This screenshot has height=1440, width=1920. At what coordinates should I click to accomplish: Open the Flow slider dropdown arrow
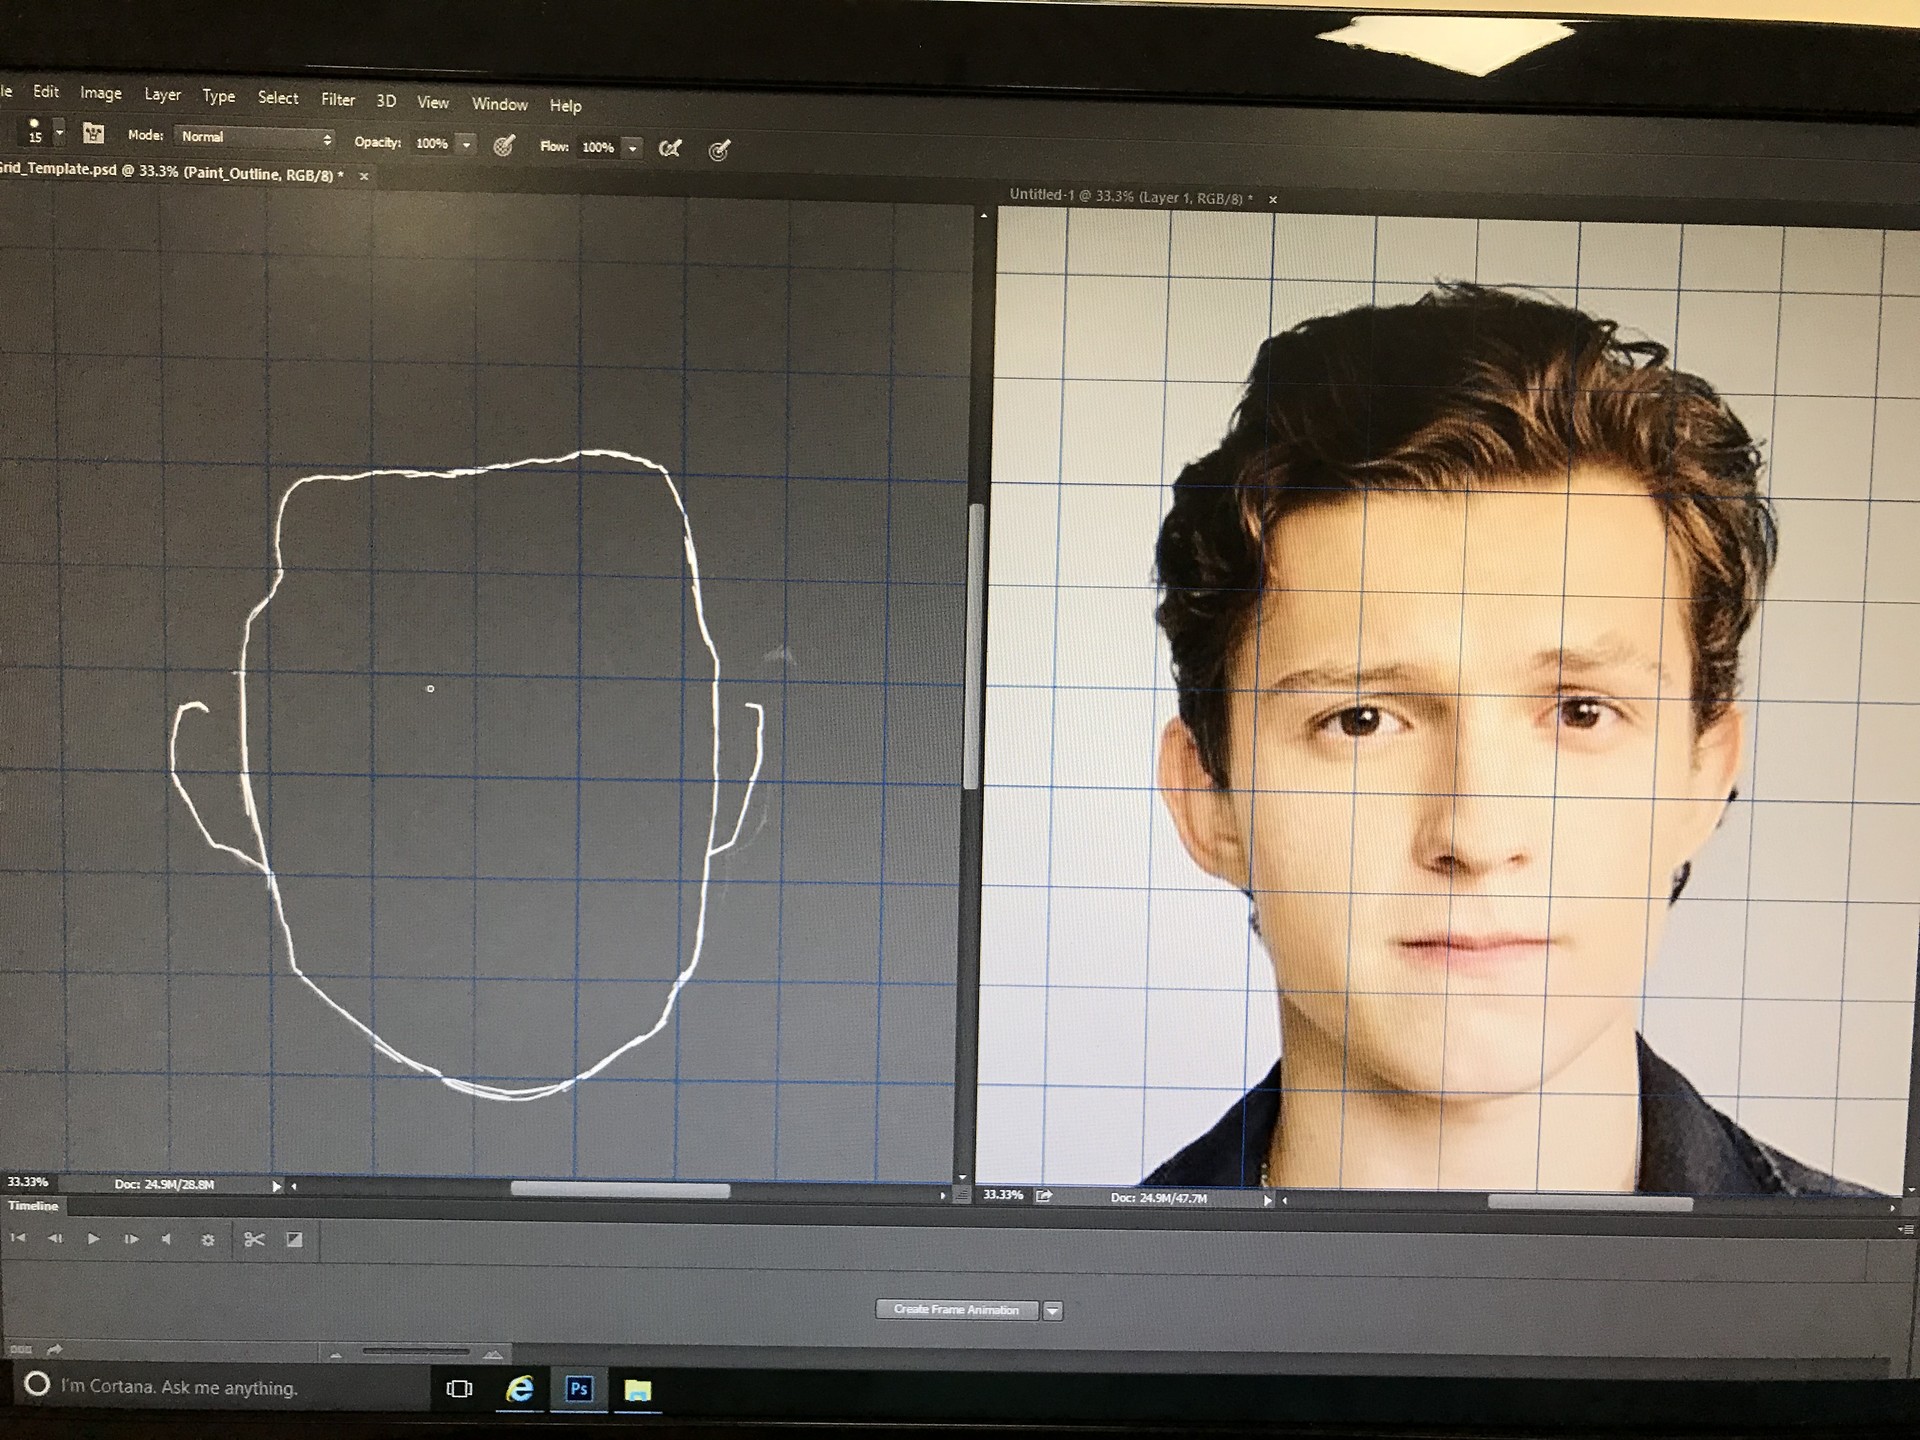pos(632,148)
